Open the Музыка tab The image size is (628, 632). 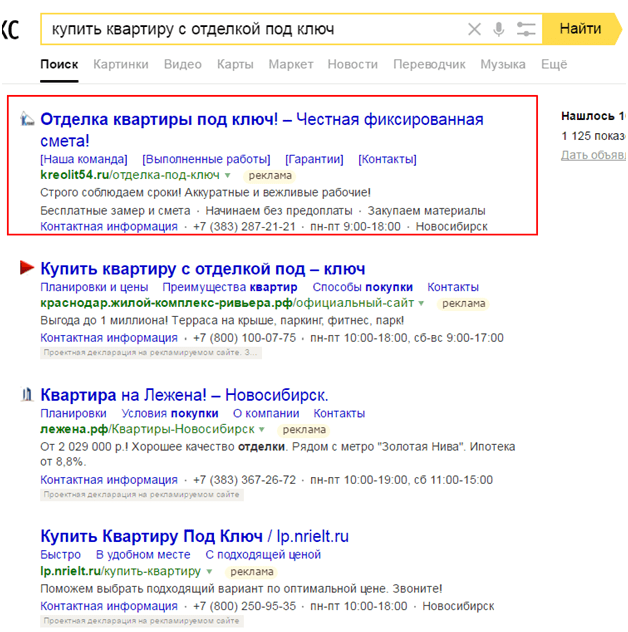coord(503,64)
